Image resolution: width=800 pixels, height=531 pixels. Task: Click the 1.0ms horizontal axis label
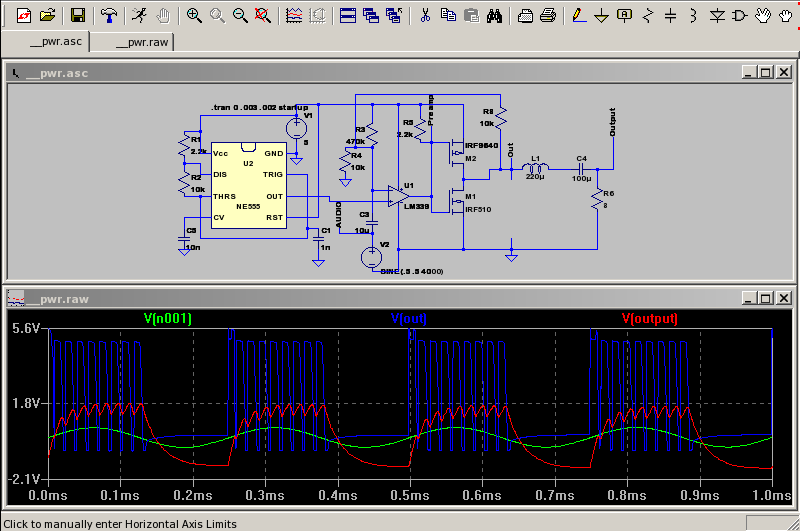tap(772, 495)
